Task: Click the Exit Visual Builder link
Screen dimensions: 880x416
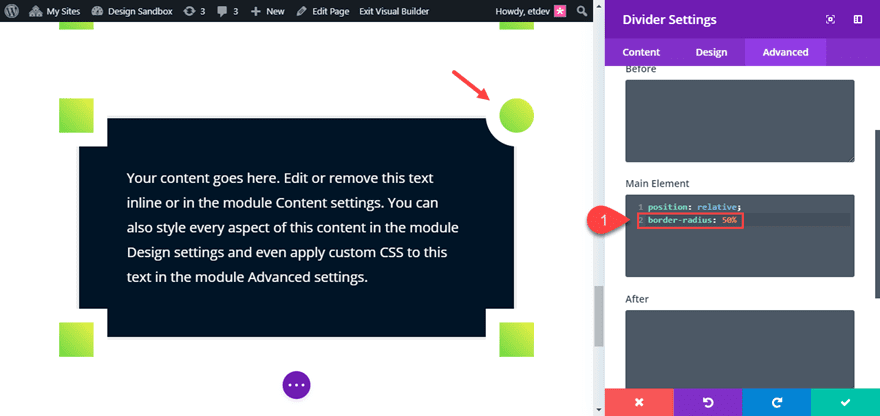Action: [395, 11]
